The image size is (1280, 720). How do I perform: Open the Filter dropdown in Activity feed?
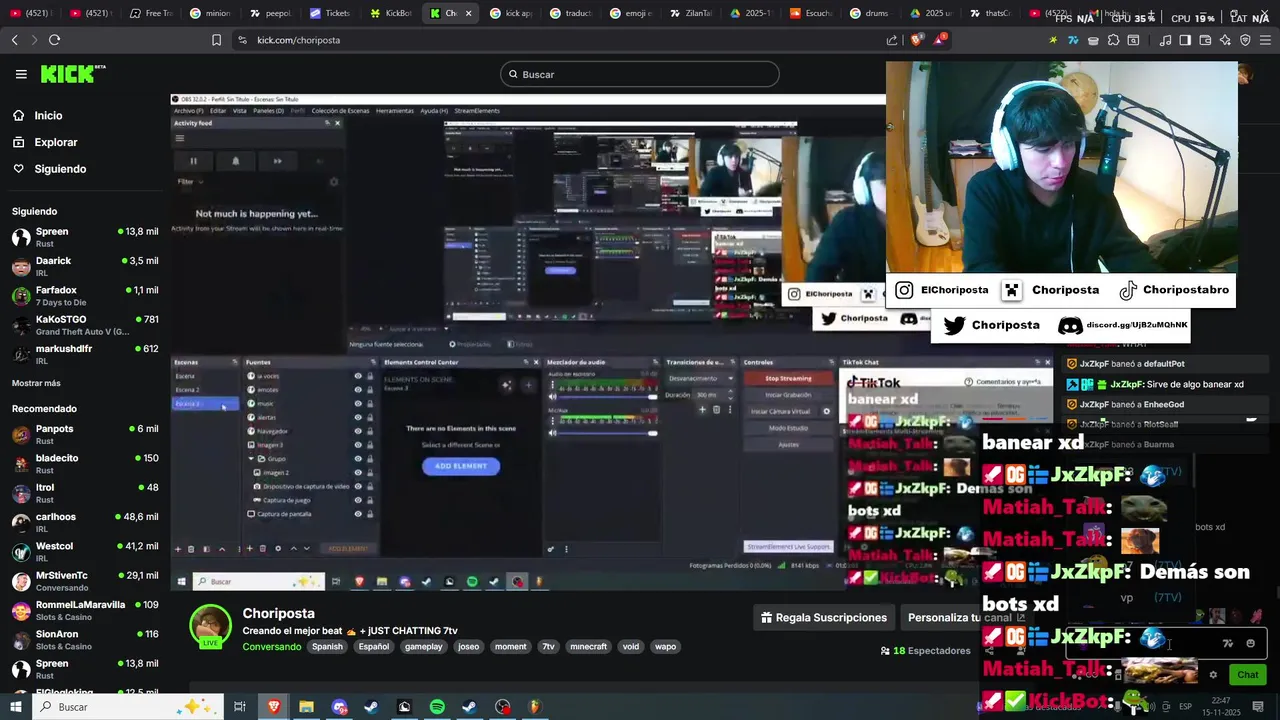click(x=190, y=182)
